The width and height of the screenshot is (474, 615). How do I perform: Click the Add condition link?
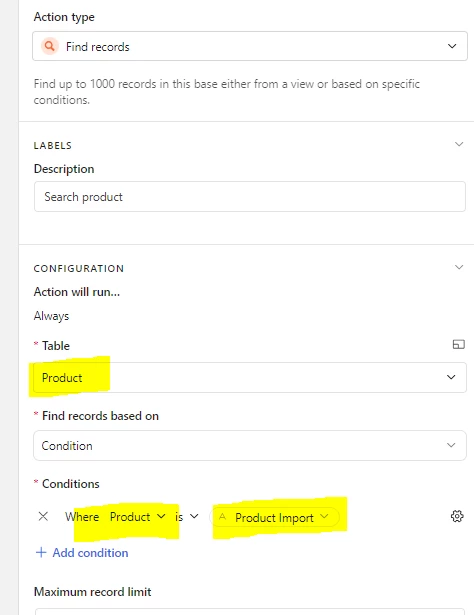point(90,553)
